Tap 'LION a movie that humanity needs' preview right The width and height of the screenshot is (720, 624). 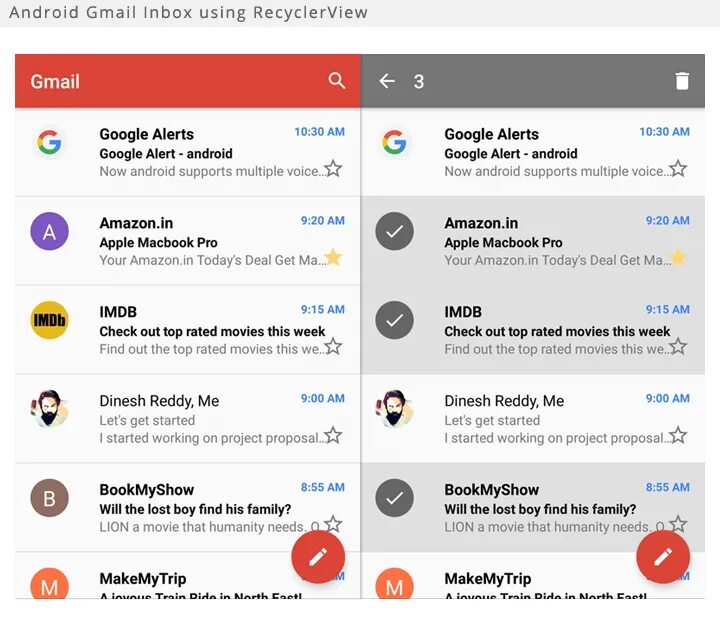click(x=554, y=527)
